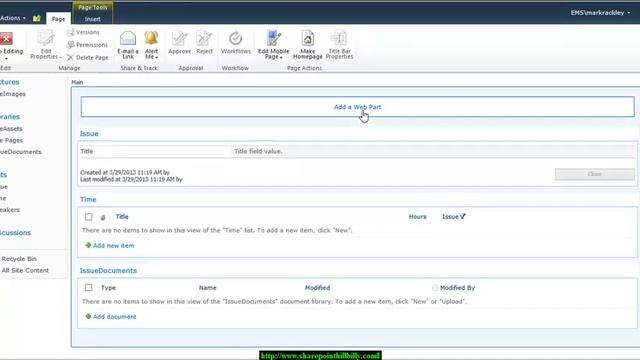Switch to the Page ribbon tab
The width and height of the screenshot is (640, 360).
coord(58,19)
